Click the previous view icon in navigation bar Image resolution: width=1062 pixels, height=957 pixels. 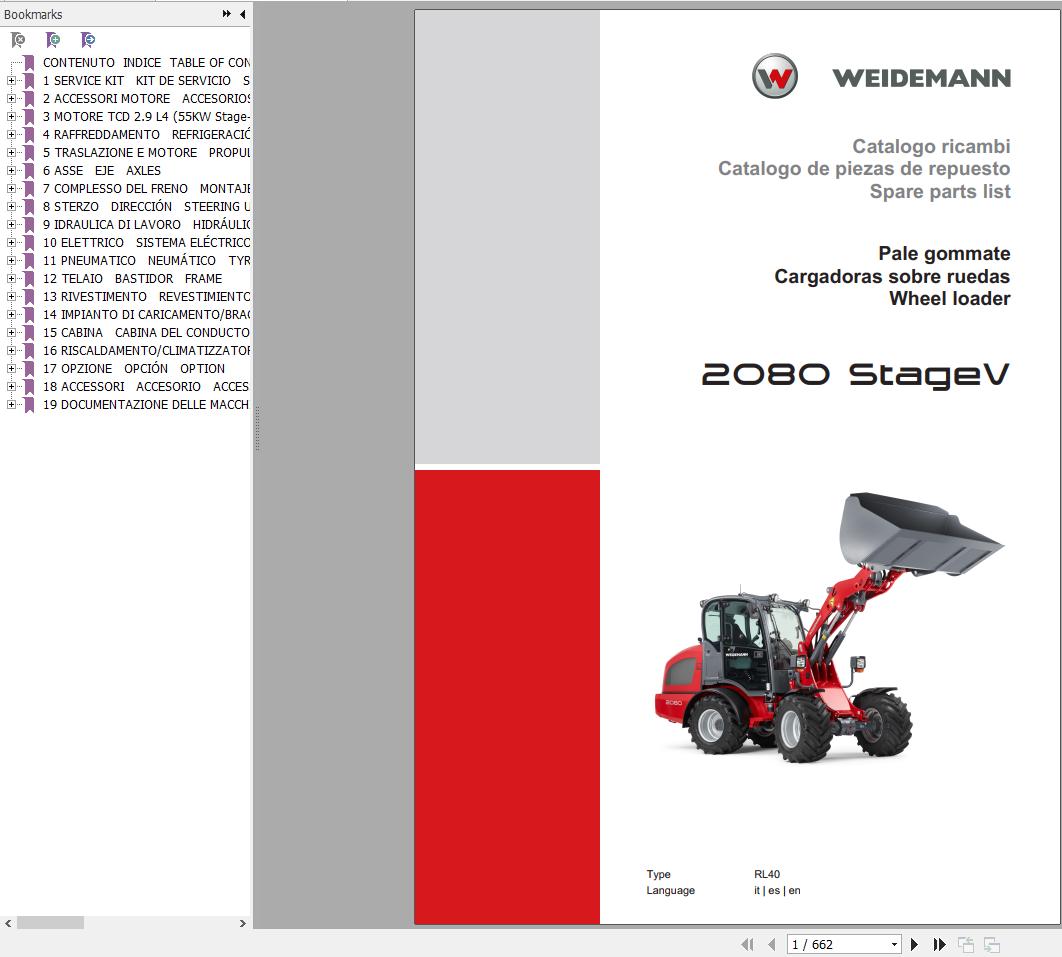click(x=966, y=944)
